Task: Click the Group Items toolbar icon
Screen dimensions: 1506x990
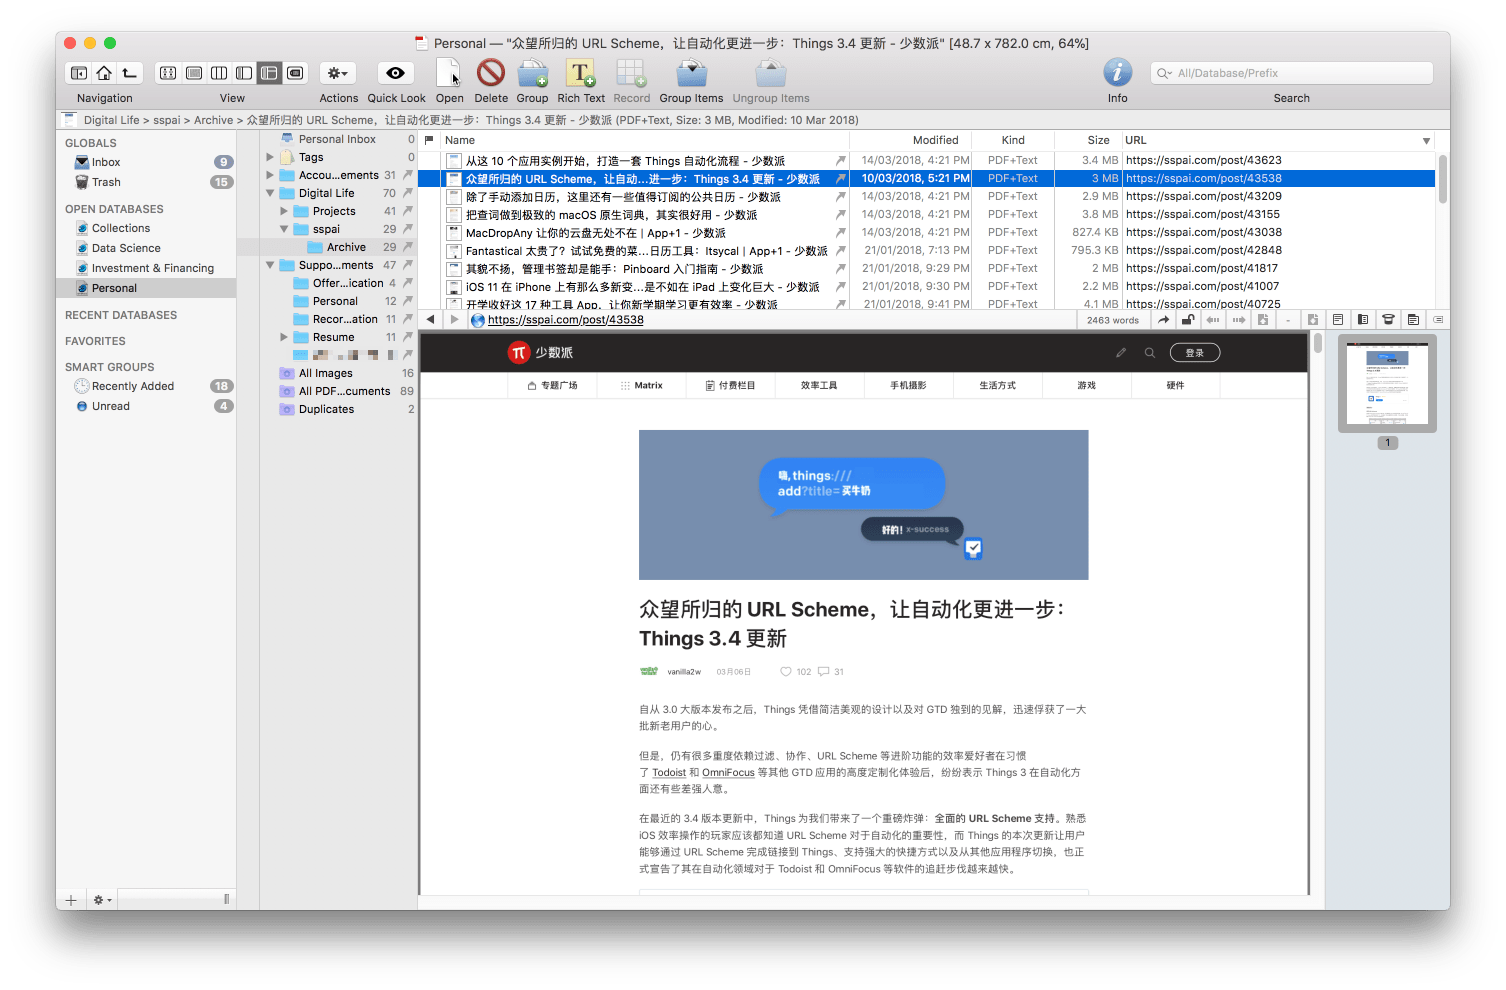Action: point(691,73)
